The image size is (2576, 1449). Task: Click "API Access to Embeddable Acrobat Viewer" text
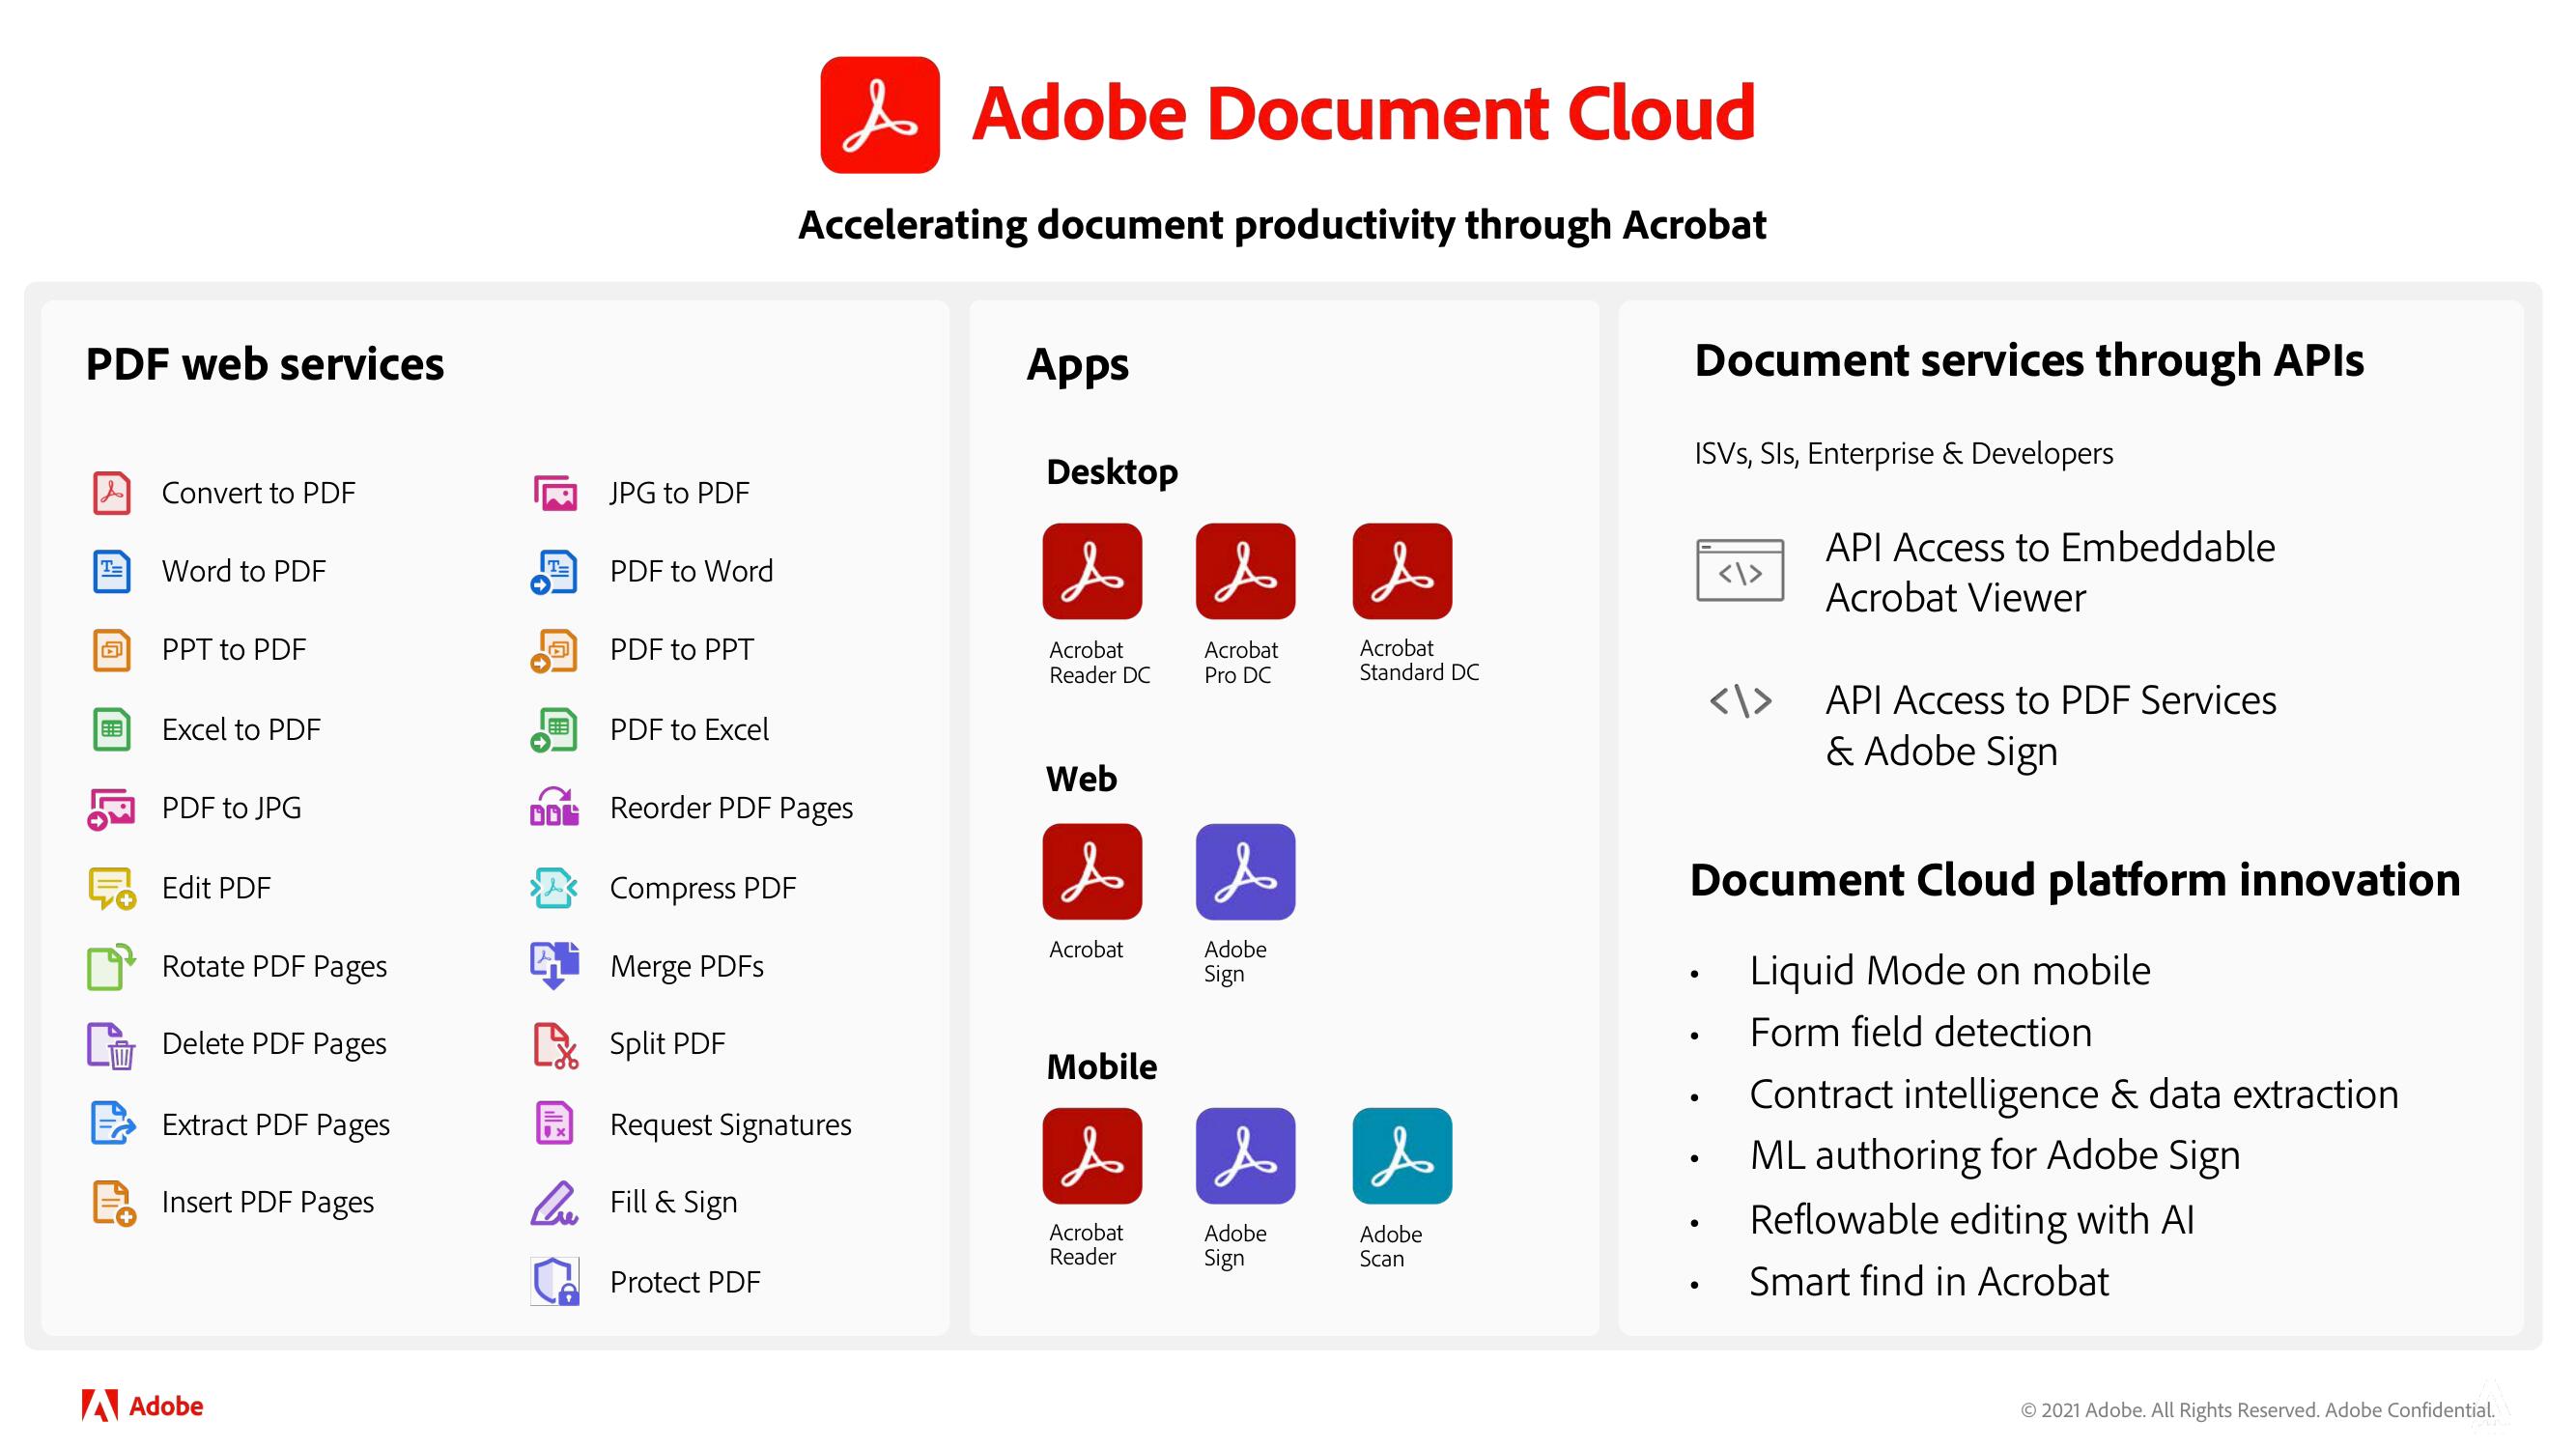(x=2050, y=572)
